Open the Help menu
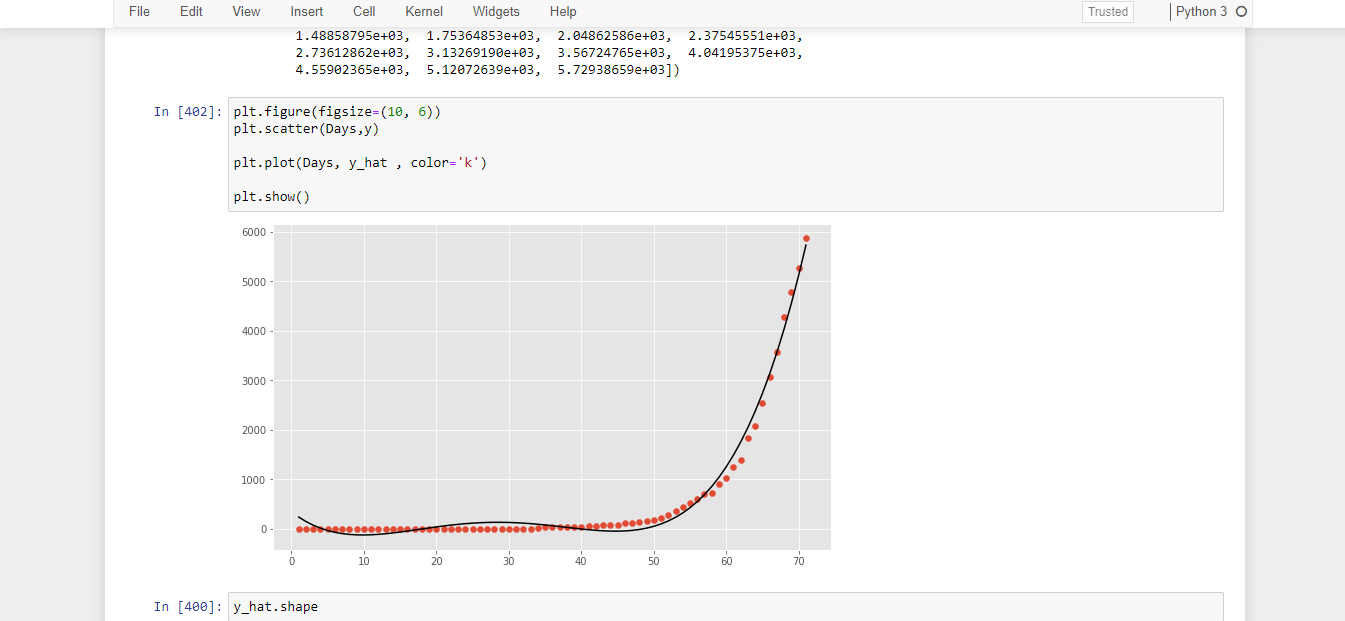This screenshot has height=621, width=1345. click(x=563, y=12)
